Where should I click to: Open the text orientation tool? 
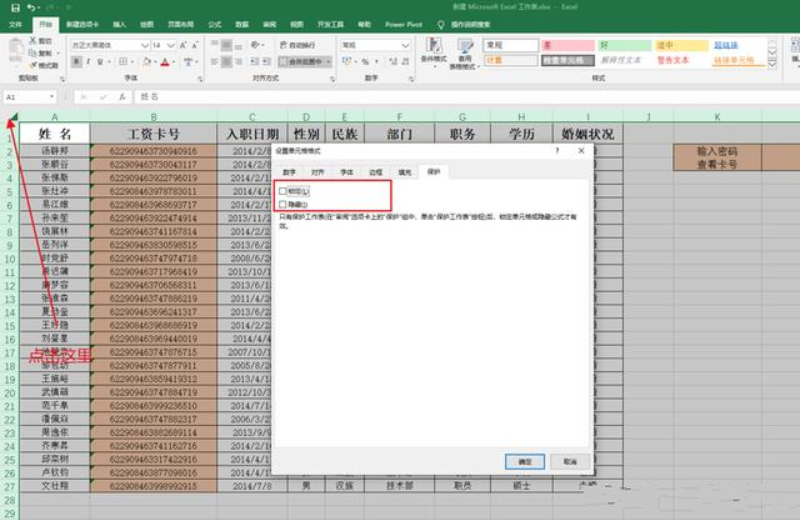(255, 45)
